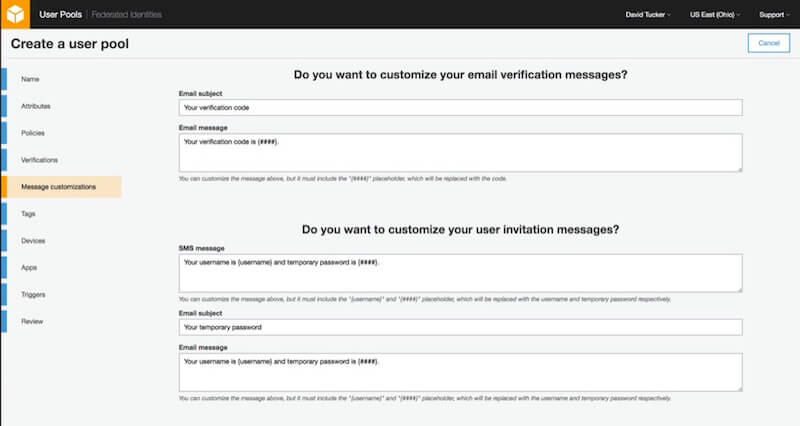Image resolution: width=800 pixels, height=426 pixels.
Task: Go to the Name step in sidebar
Action: pos(30,78)
